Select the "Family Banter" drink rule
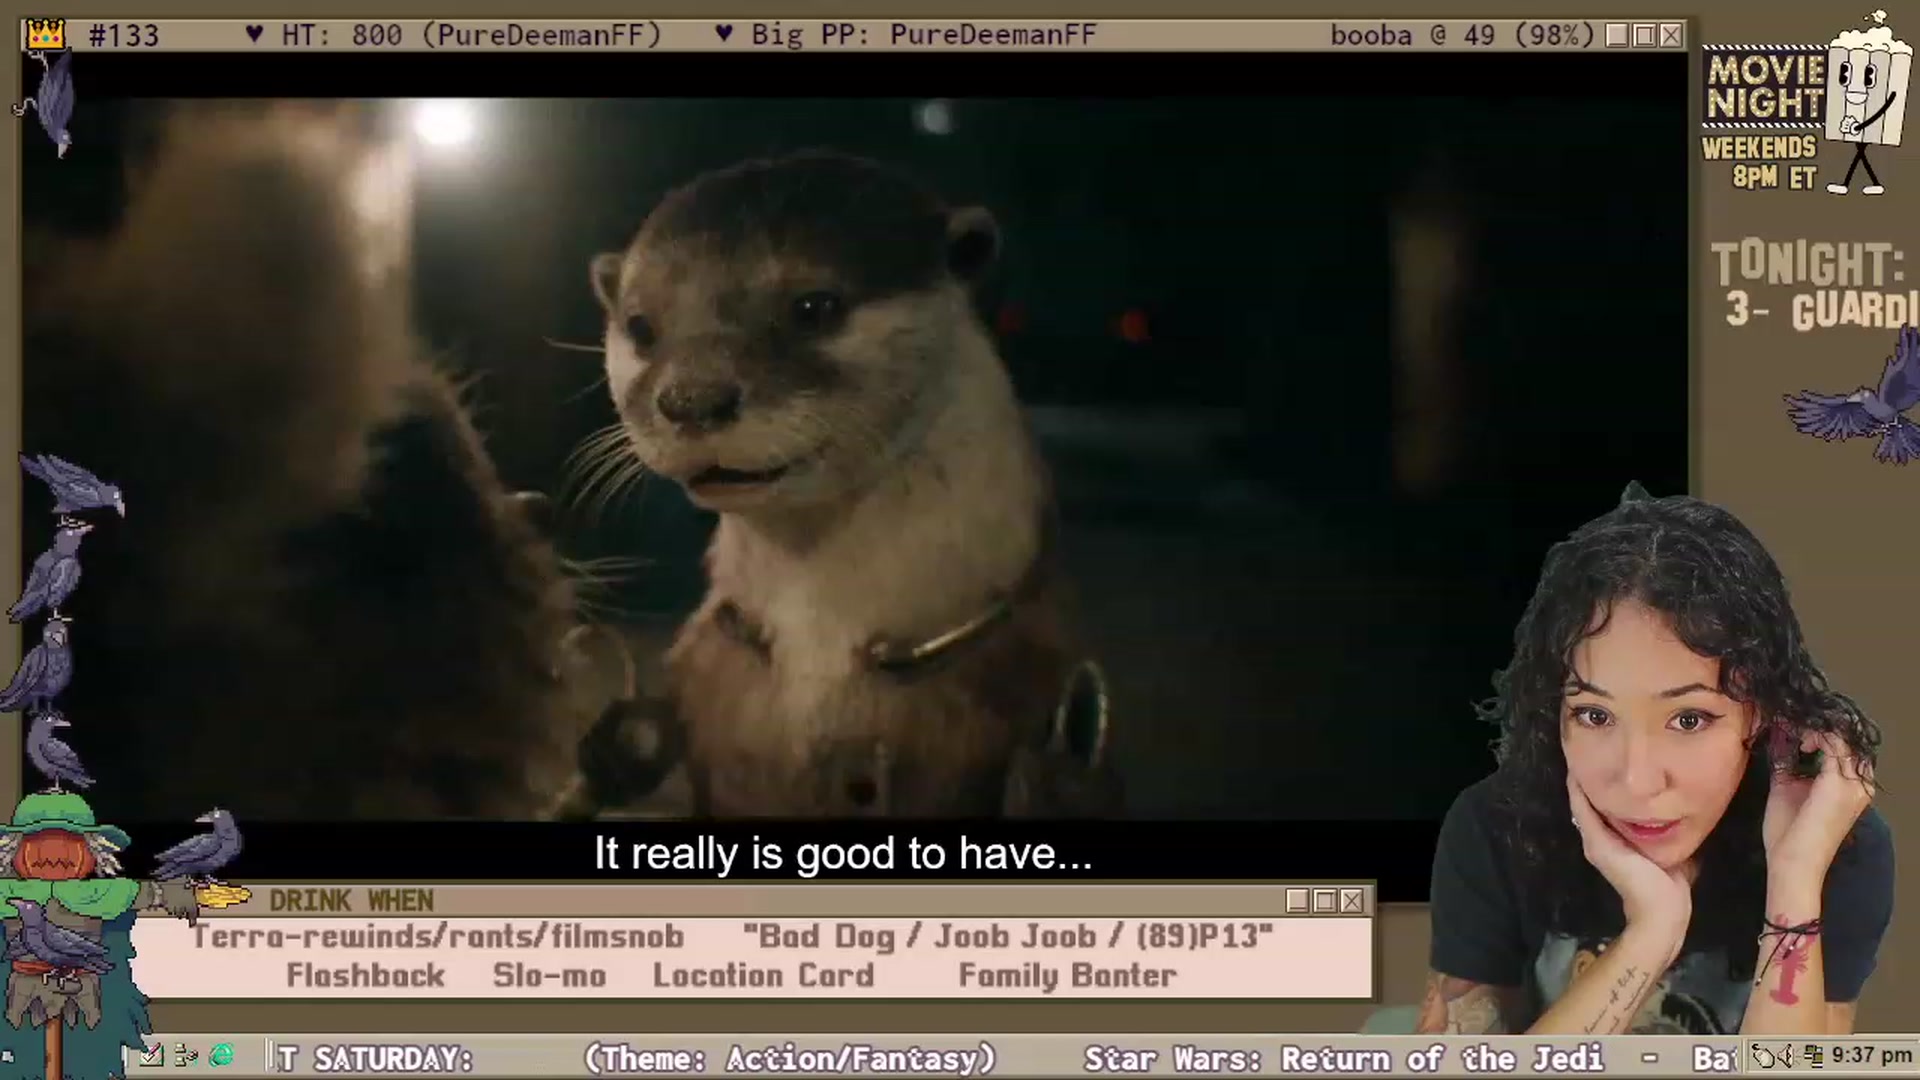 [x=1067, y=976]
